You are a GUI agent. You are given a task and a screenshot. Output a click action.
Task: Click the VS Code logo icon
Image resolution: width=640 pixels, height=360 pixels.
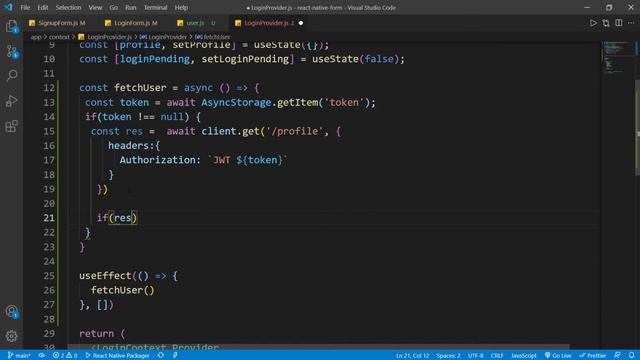point(9,7)
